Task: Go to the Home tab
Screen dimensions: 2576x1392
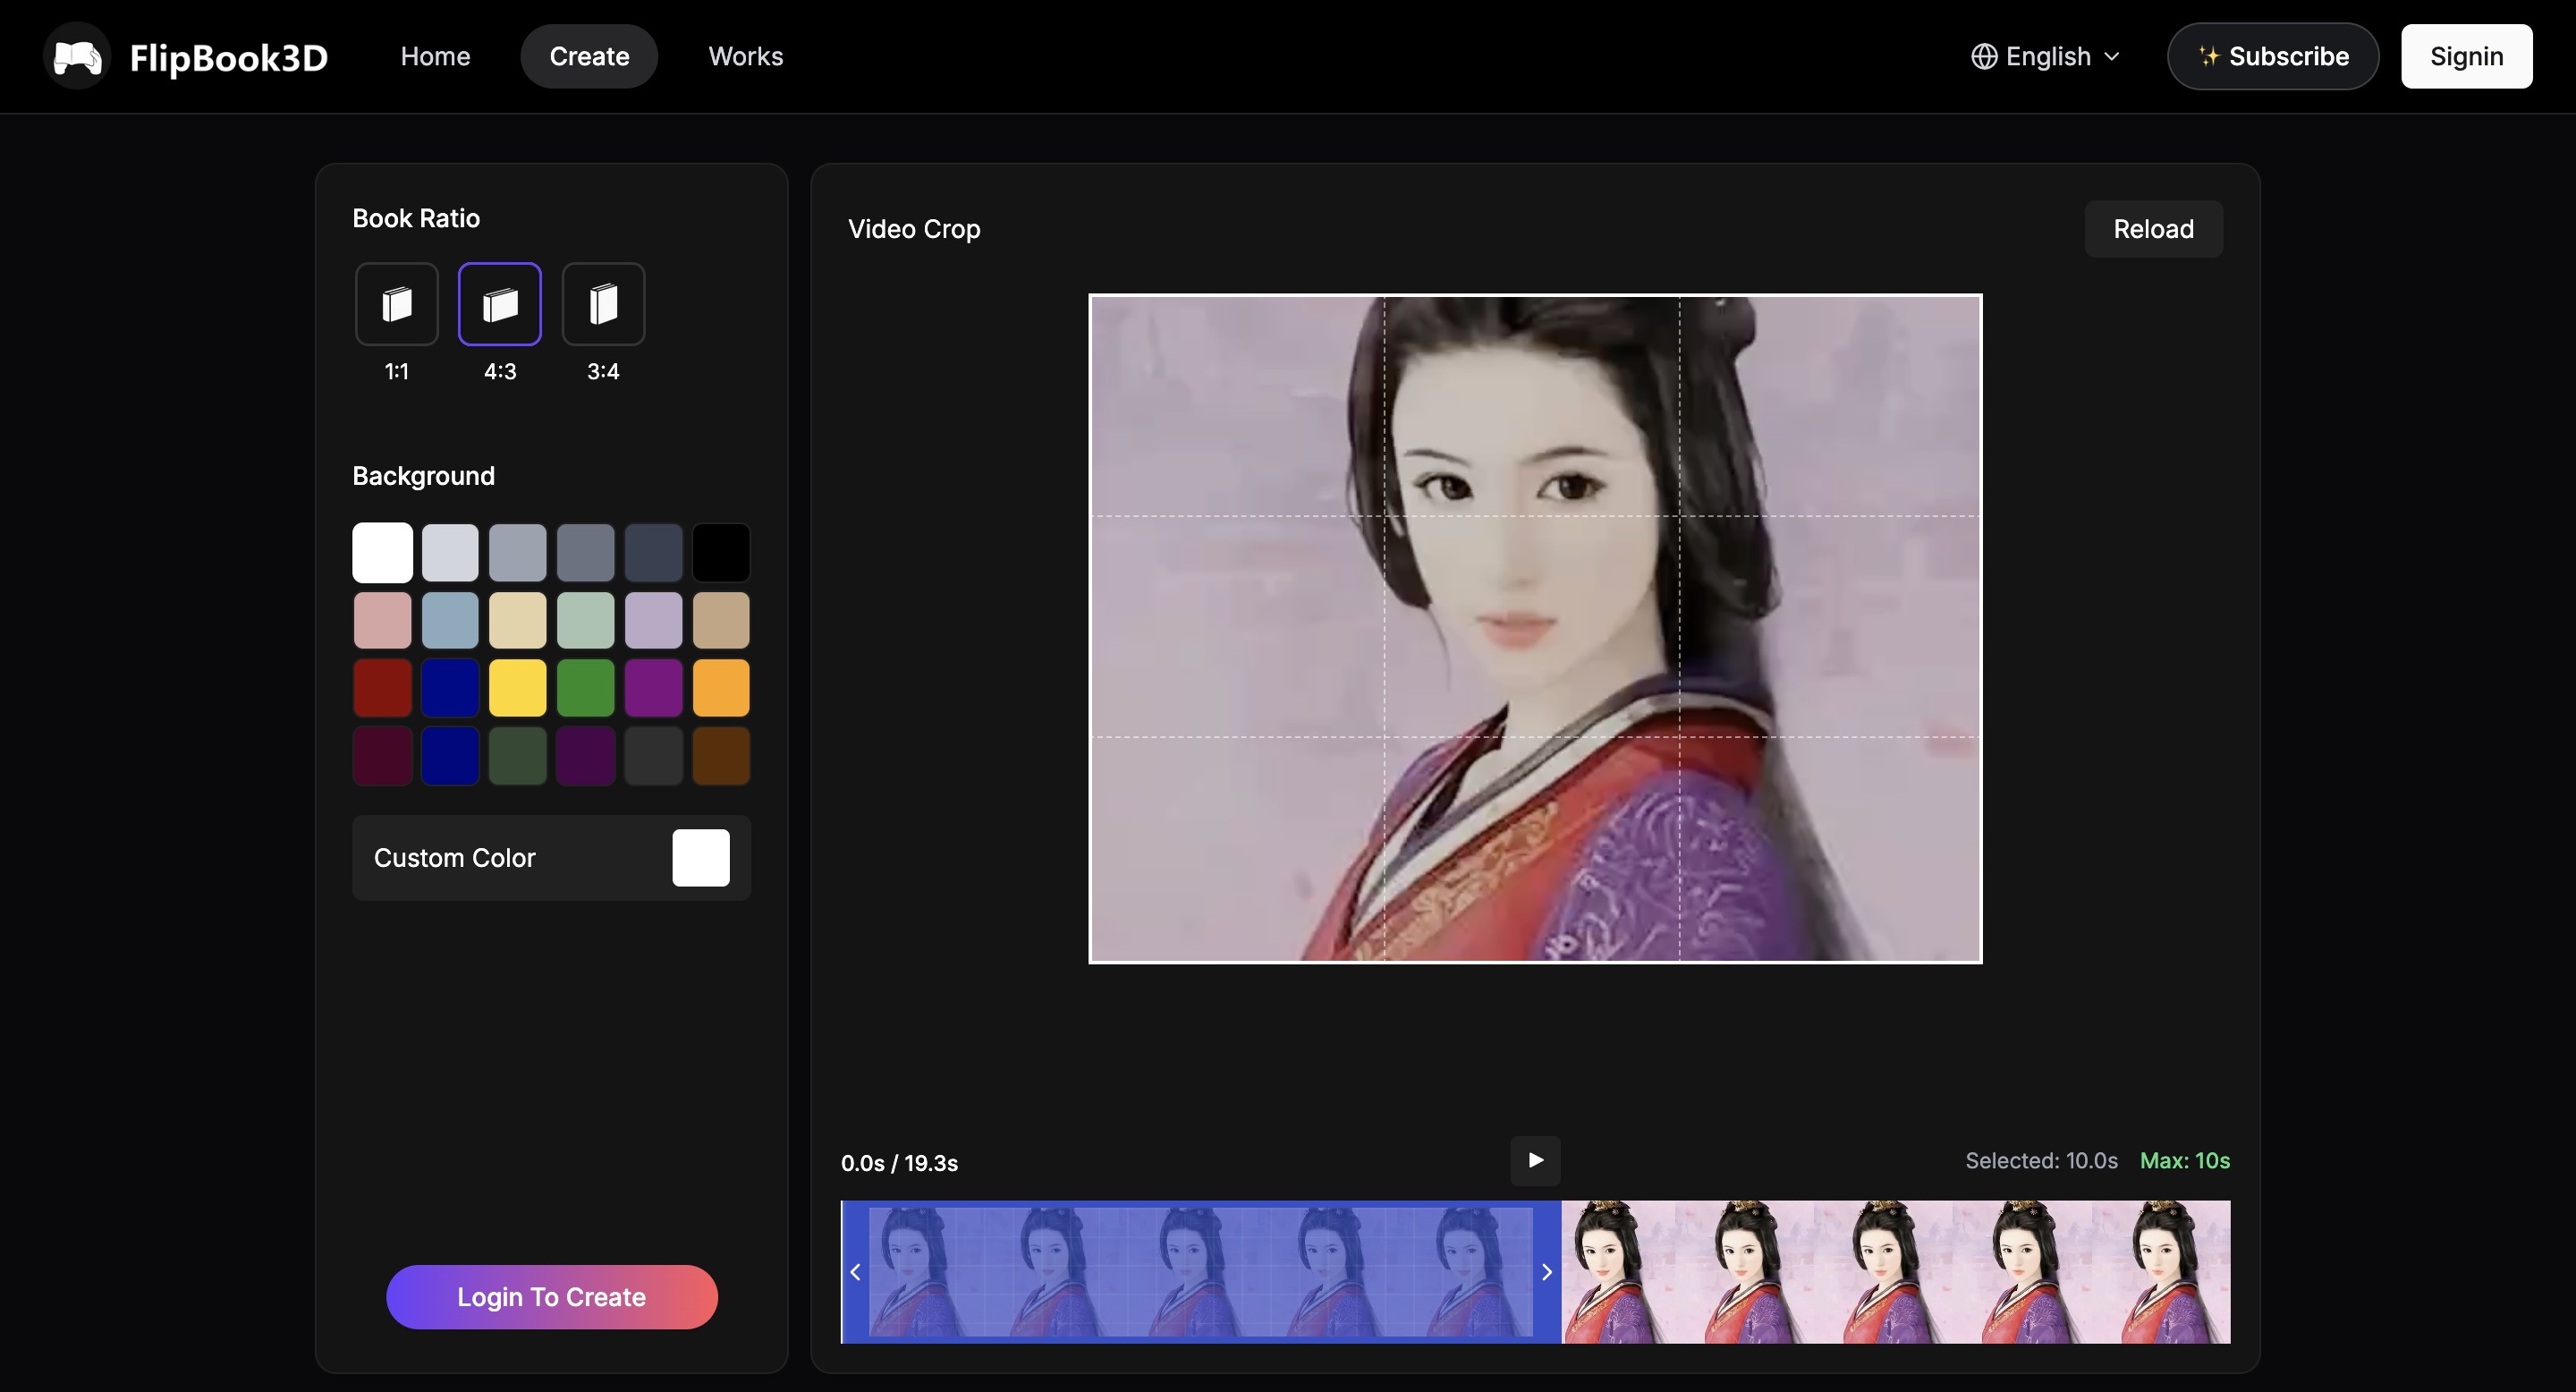Action: coord(435,56)
